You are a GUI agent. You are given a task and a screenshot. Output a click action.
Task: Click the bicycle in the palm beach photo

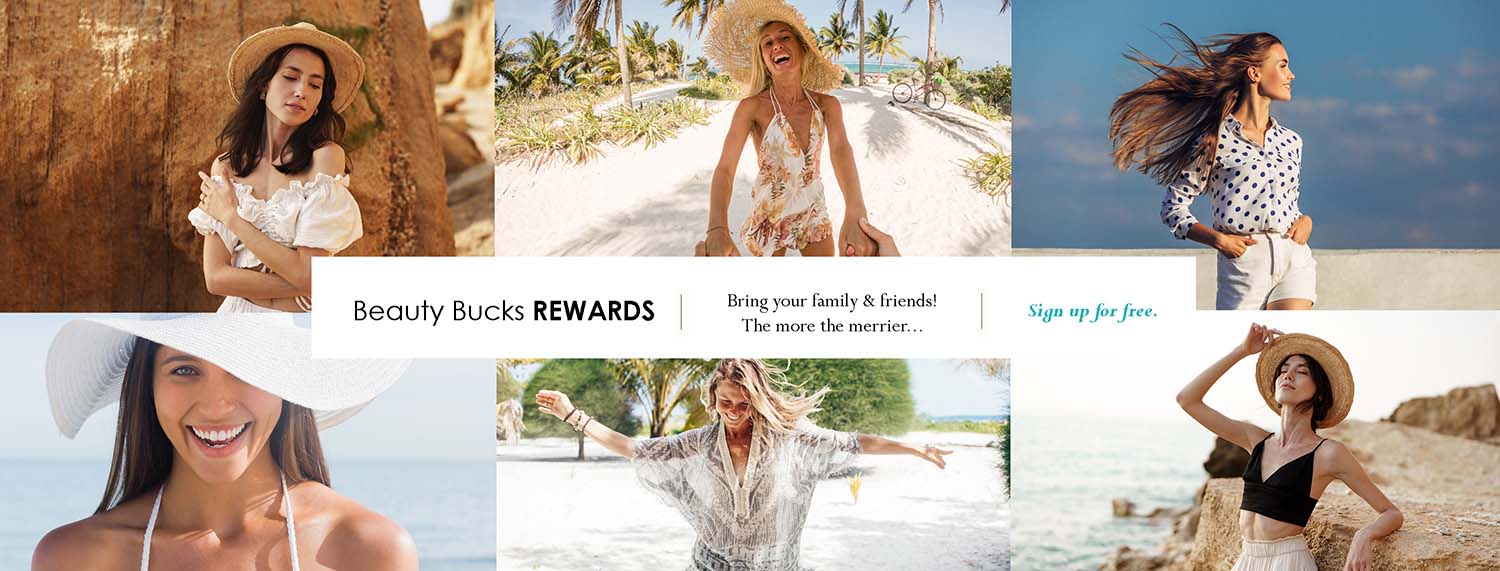pyautogui.click(x=918, y=92)
